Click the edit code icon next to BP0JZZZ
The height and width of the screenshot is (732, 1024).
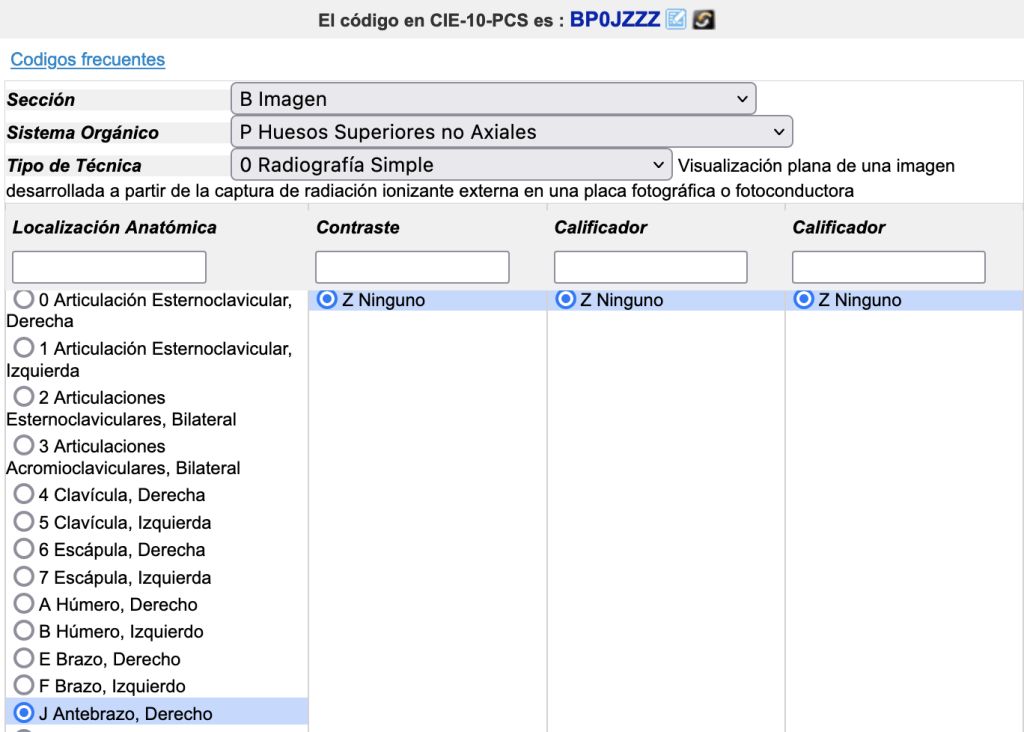(x=676, y=20)
